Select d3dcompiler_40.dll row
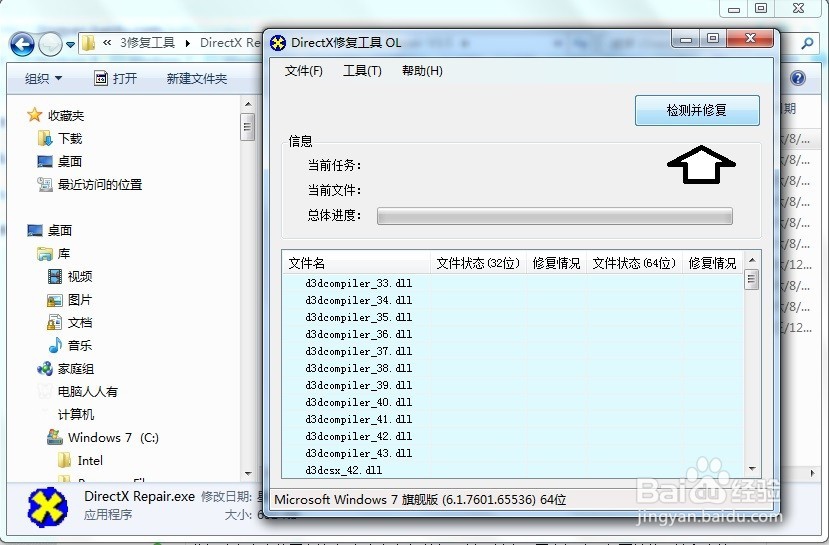The image size is (829, 545). click(x=513, y=402)
